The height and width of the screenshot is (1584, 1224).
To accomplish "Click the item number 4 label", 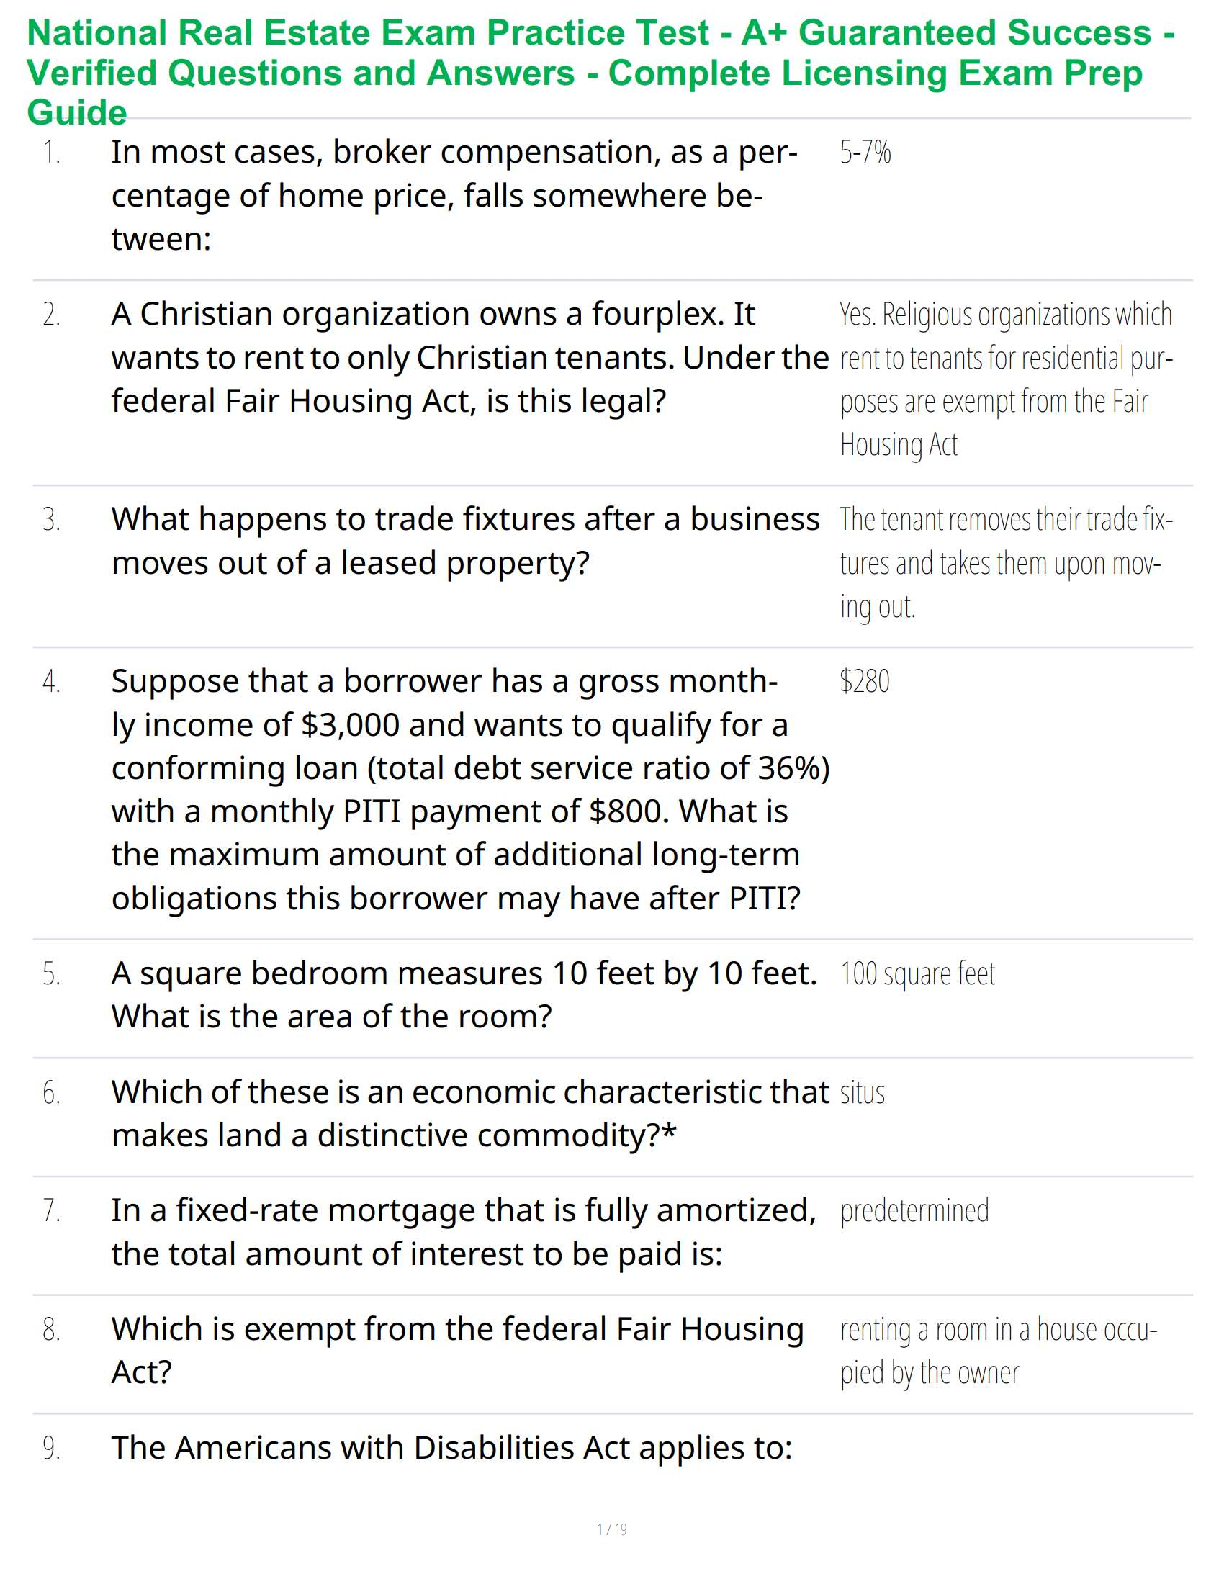I will point(51,682).
